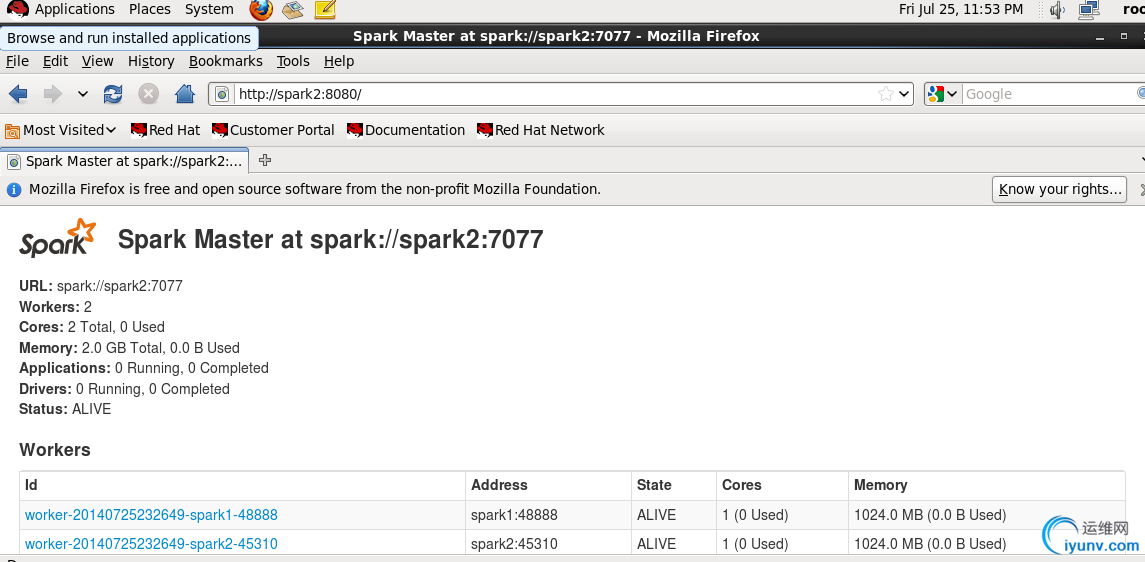Click the URL field showing http://spark2:8080/
The height and width of the screenshot is (562, 1145).
pos(555,94)
